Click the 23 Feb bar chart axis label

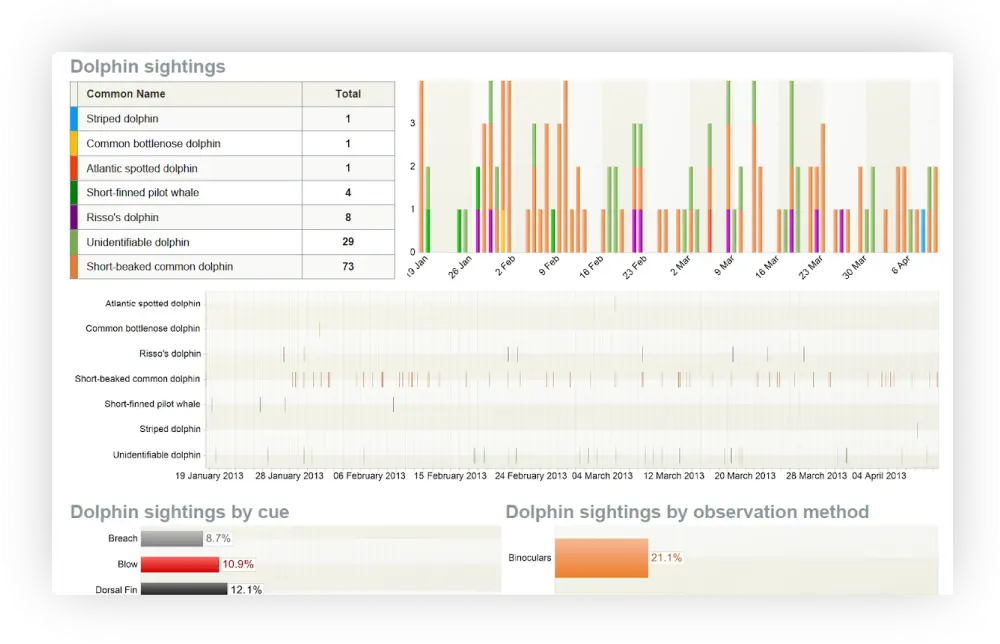point(635,267)
